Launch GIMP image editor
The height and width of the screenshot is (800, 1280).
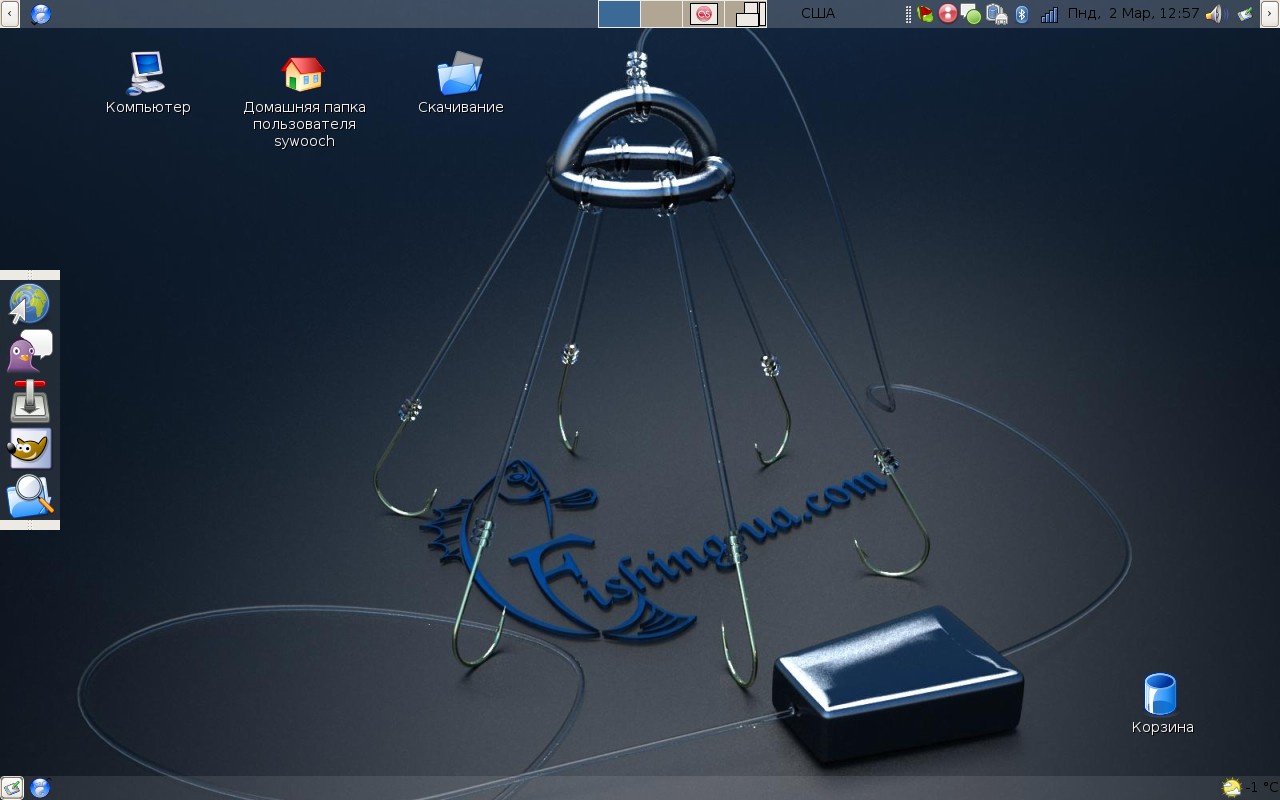(29, 449)
